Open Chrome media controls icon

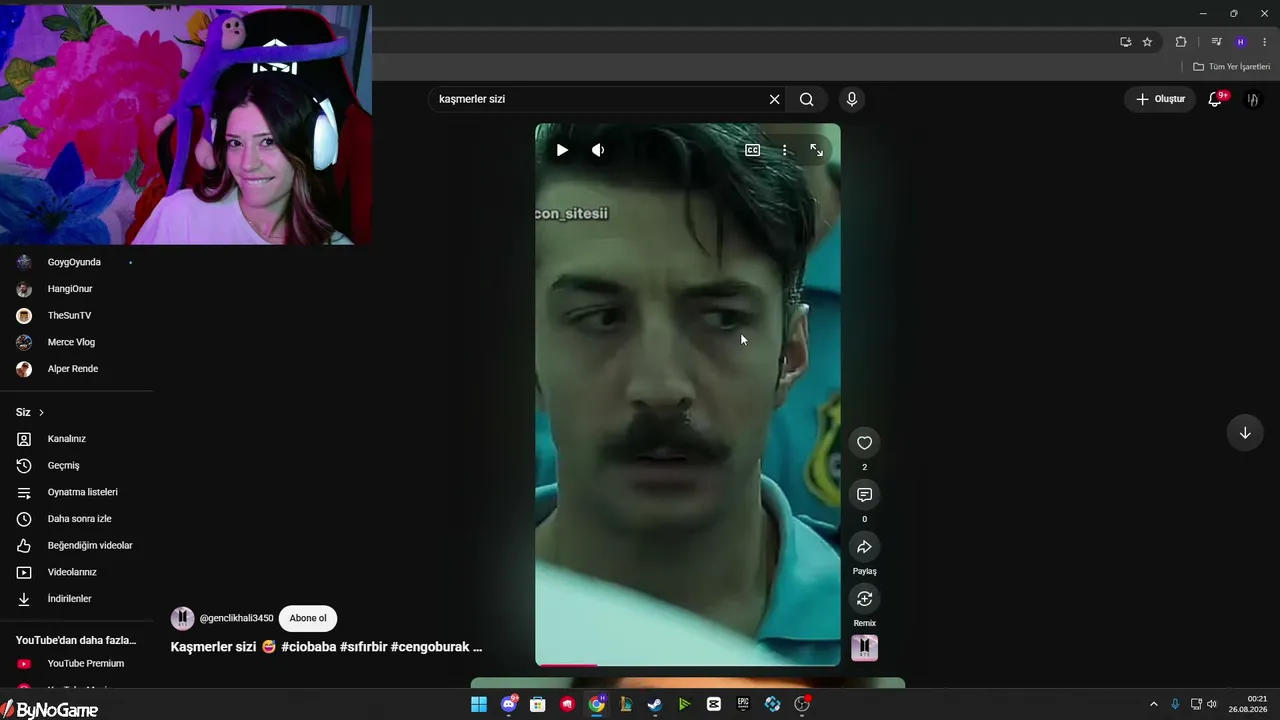[1216, 42]
